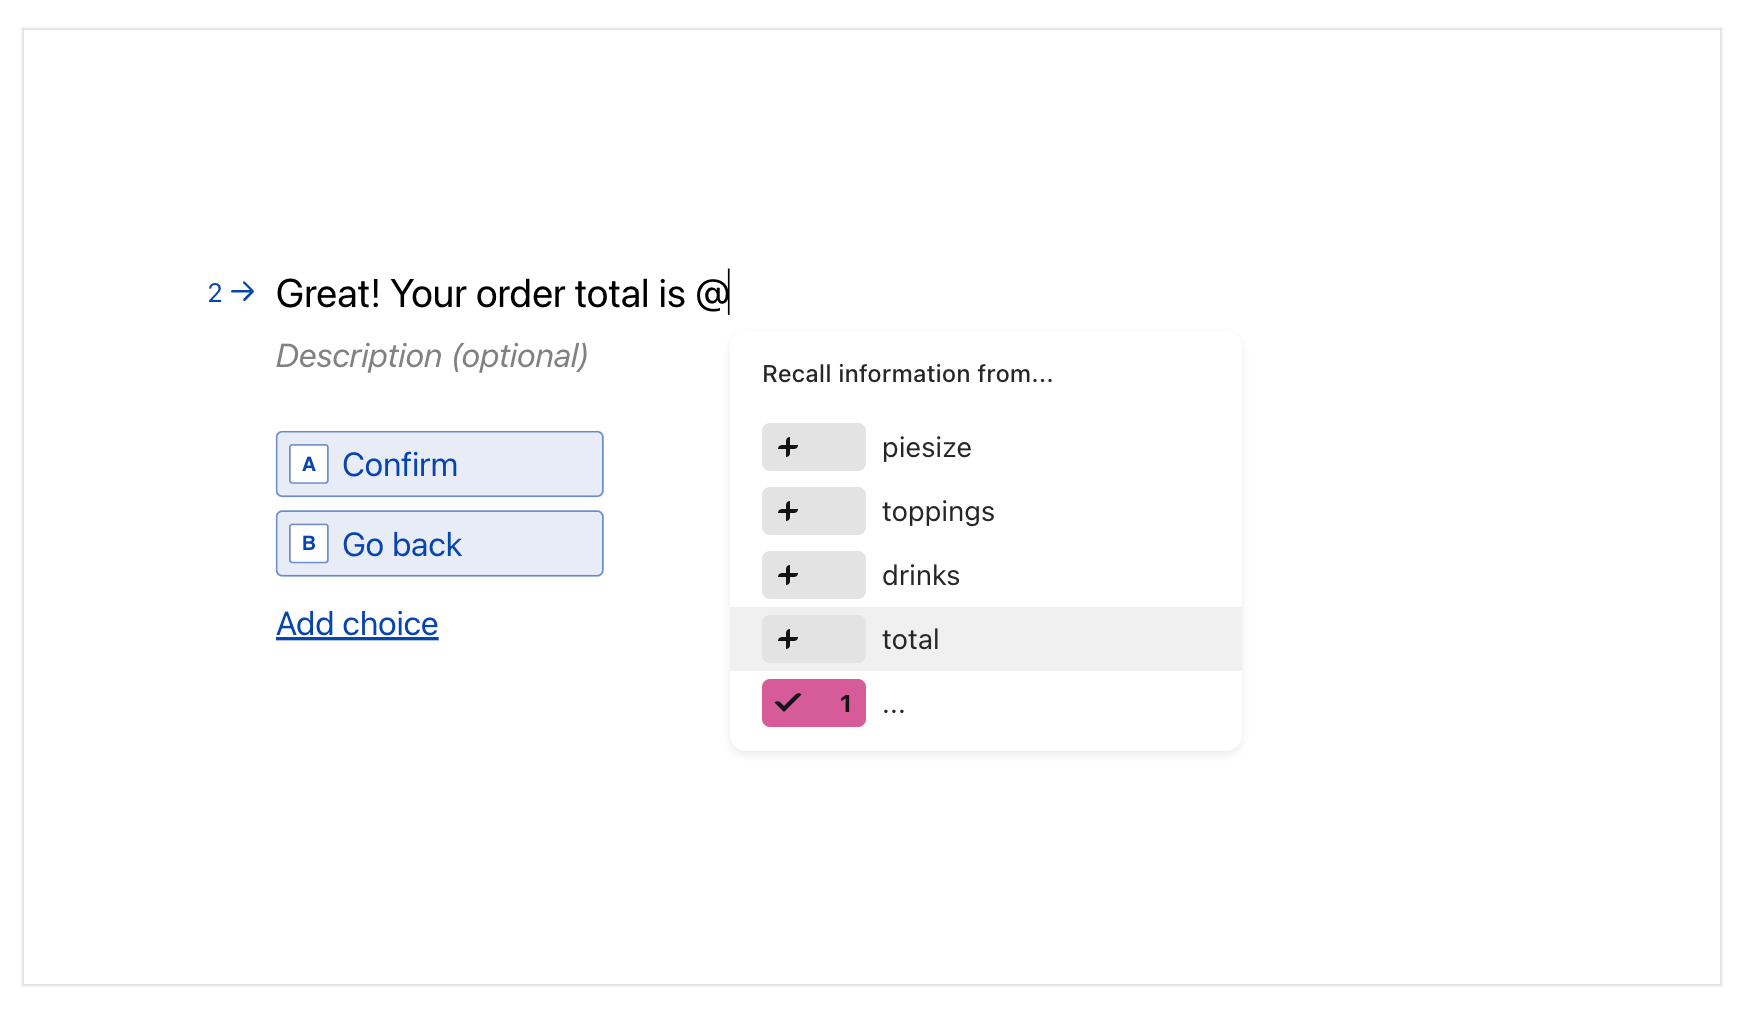Click the plus icon beside drinks
The image size is (1750, 1014).
click(x=788, y=575)
